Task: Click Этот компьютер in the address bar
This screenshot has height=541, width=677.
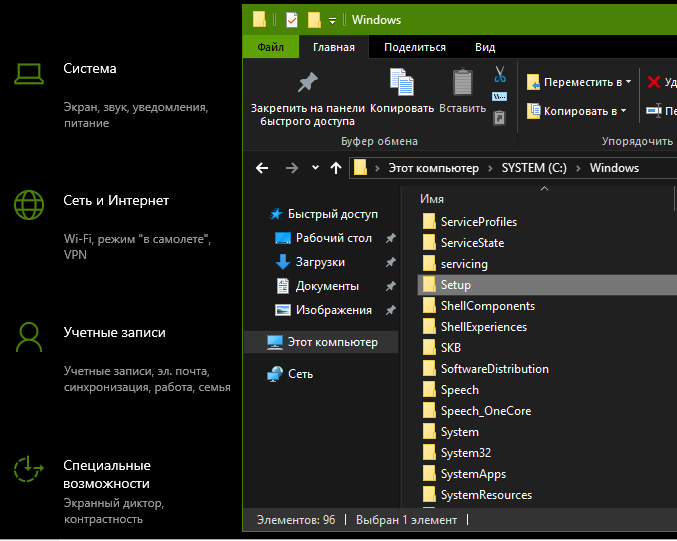Action: (433, 168)
